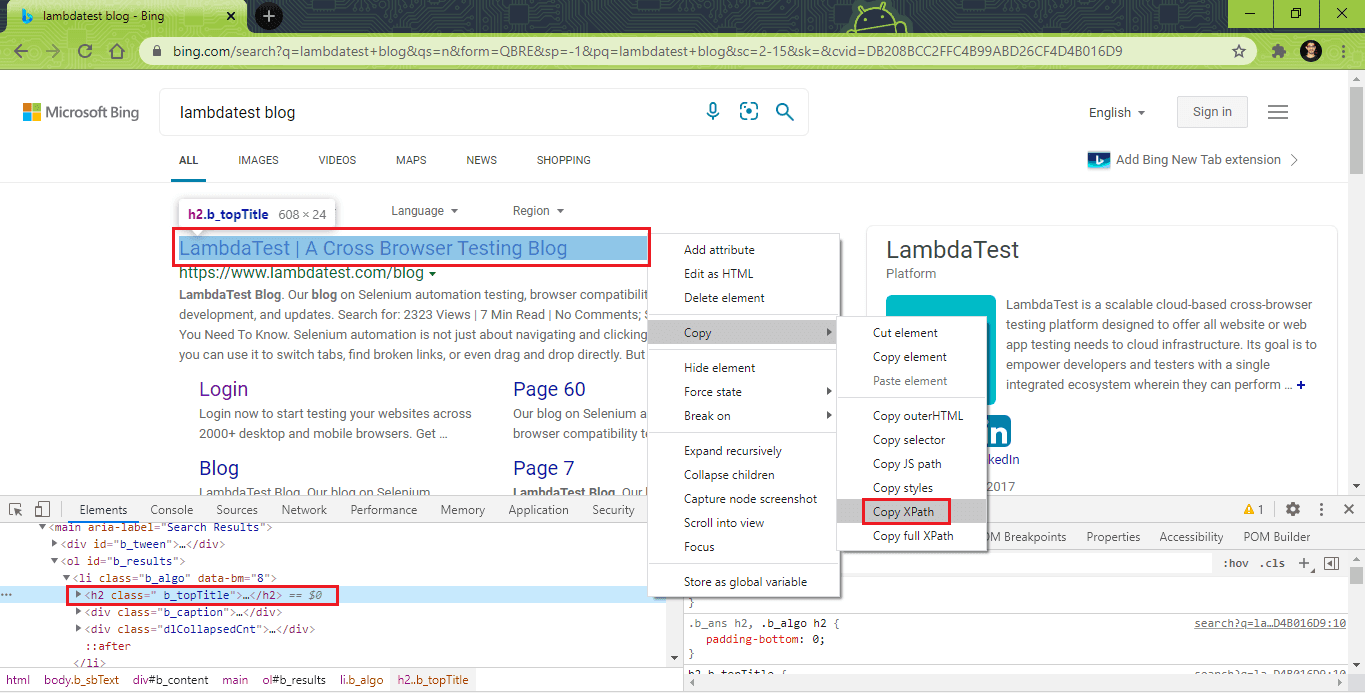The width and height of the screenshot is (1365, 693).
Task: Reload the page using the refresh icon
Action: point(85,51)
